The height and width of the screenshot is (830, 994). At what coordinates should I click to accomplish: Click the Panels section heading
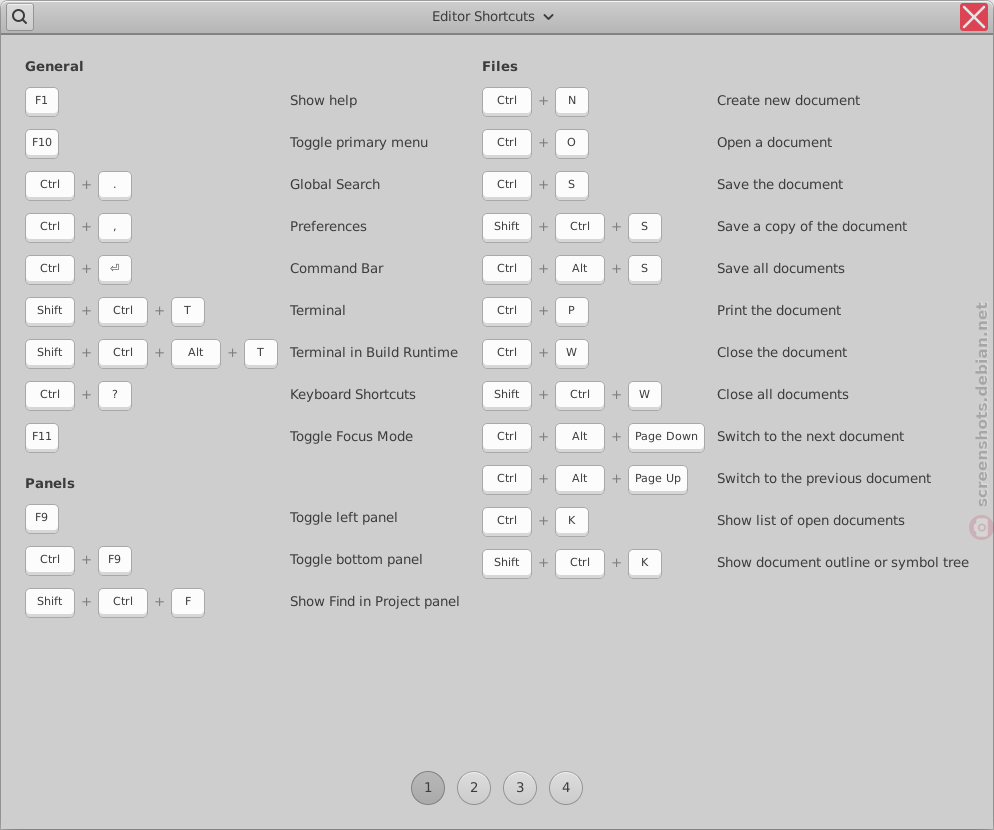pyautogui.click(x=49, y=483)
